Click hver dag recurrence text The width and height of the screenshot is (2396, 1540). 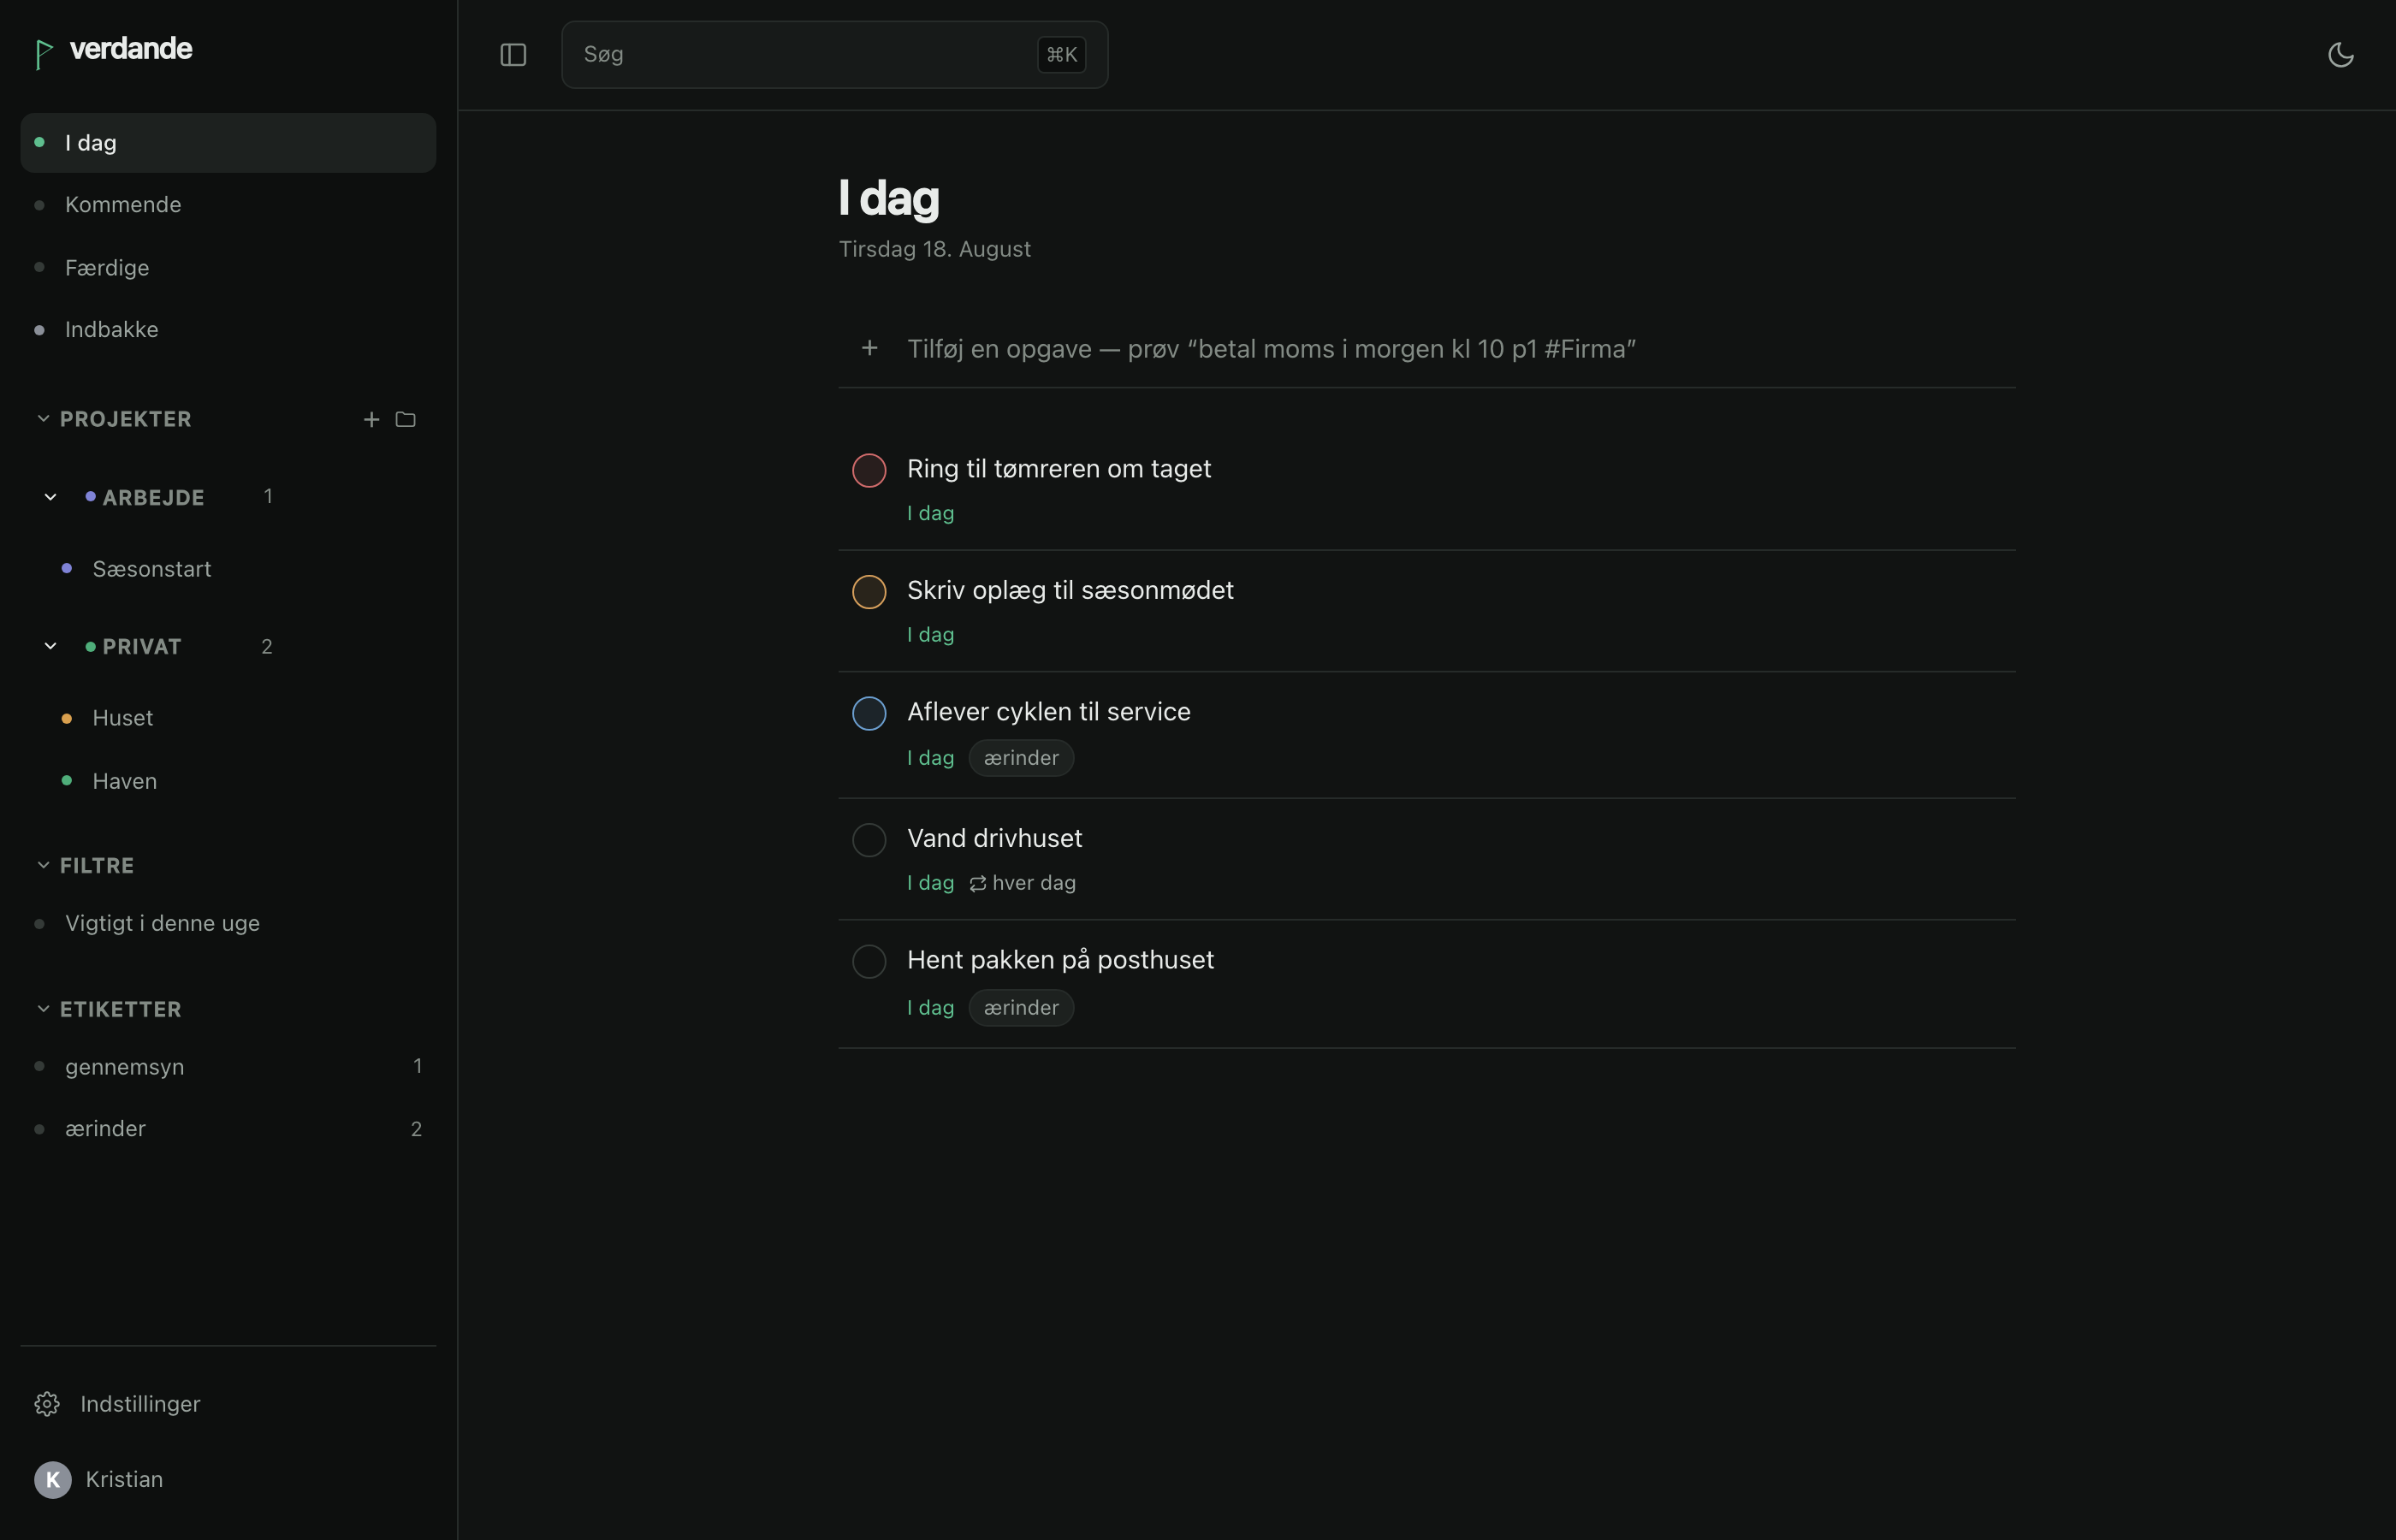pyautogui.click(x=1034, y=883)
